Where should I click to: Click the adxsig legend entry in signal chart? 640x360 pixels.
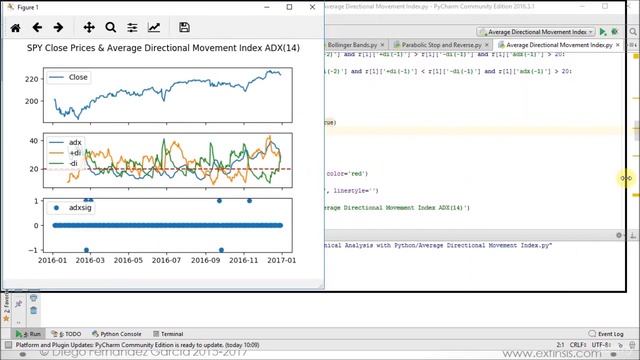pos(72,208)
